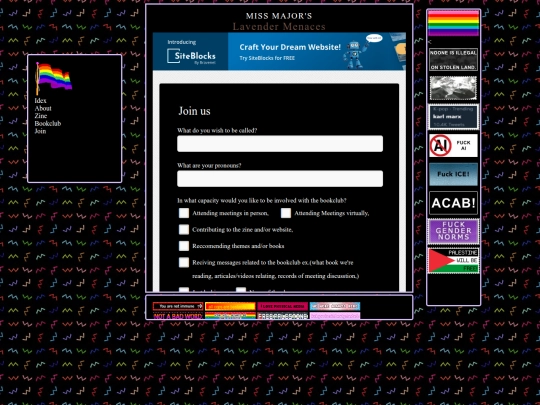Go to the About page
Viewport: 540px width, 405px height.
click(x=43, y=108)
